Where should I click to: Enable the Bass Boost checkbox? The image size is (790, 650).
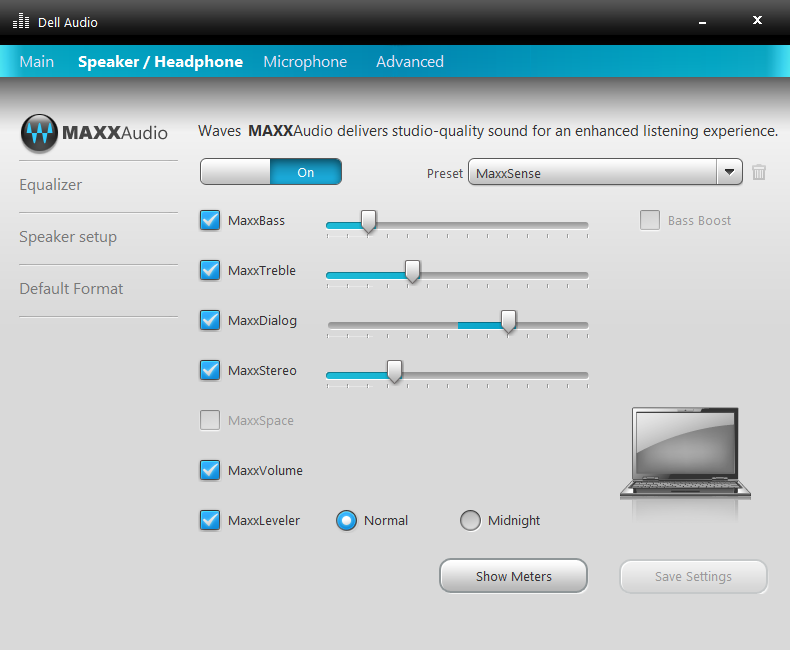[649, 220]
